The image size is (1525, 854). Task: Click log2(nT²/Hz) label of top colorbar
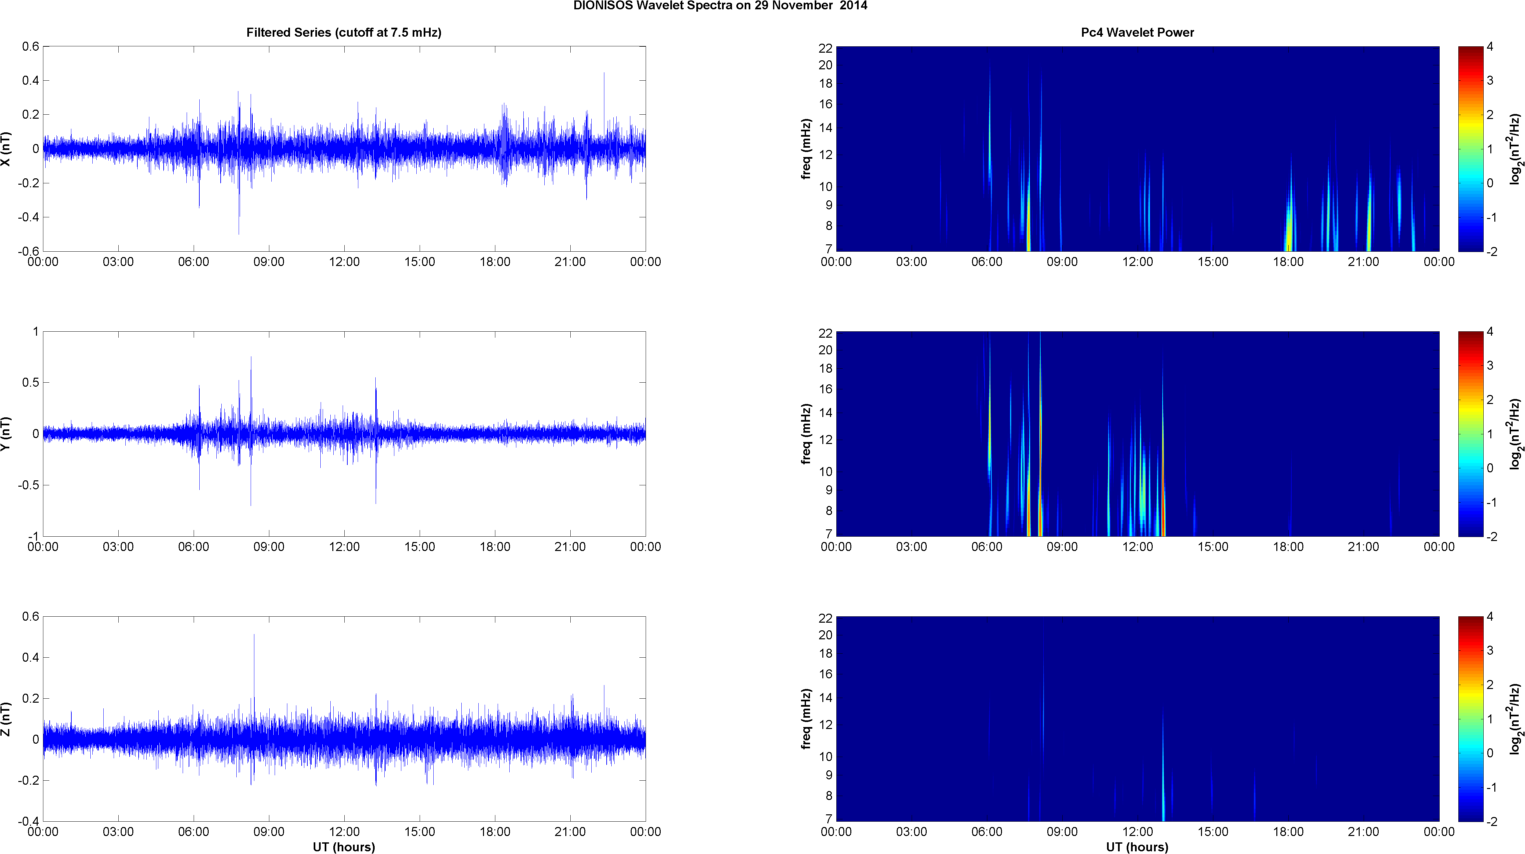pyautogui.click(x=1516, y=149)
